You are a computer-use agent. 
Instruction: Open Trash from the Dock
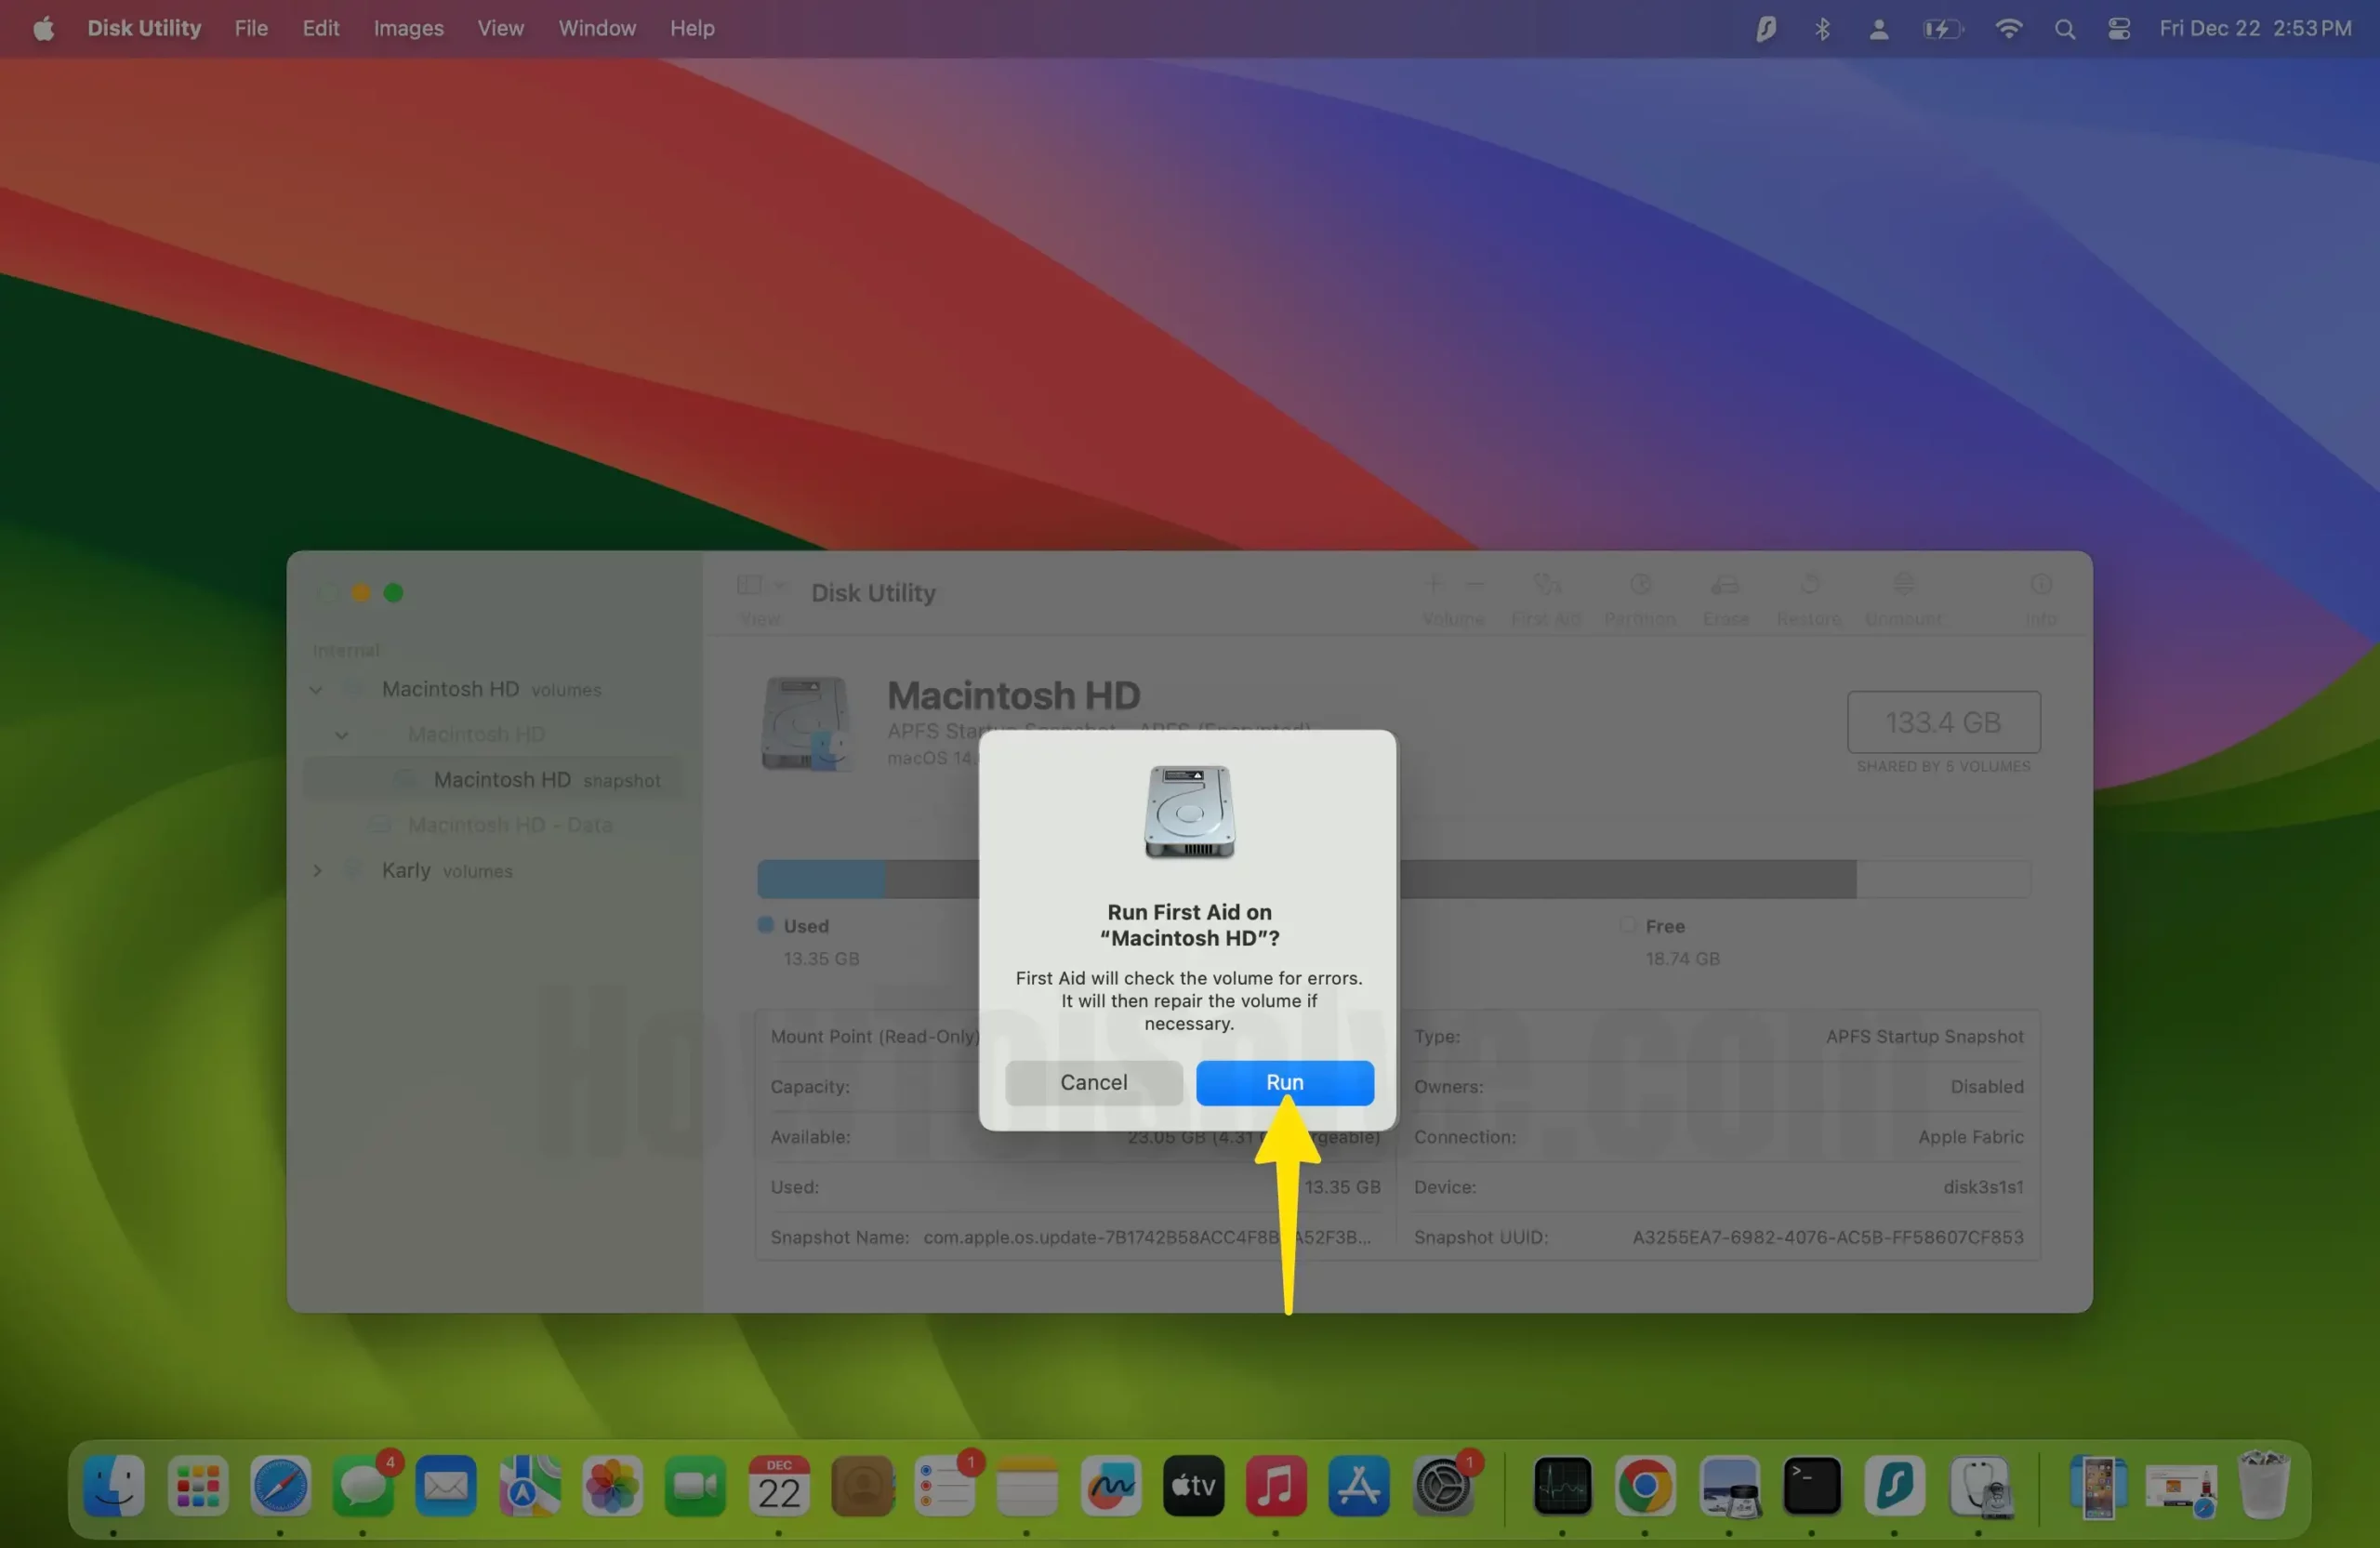pyautogui.click(x=2263, y=1485)
